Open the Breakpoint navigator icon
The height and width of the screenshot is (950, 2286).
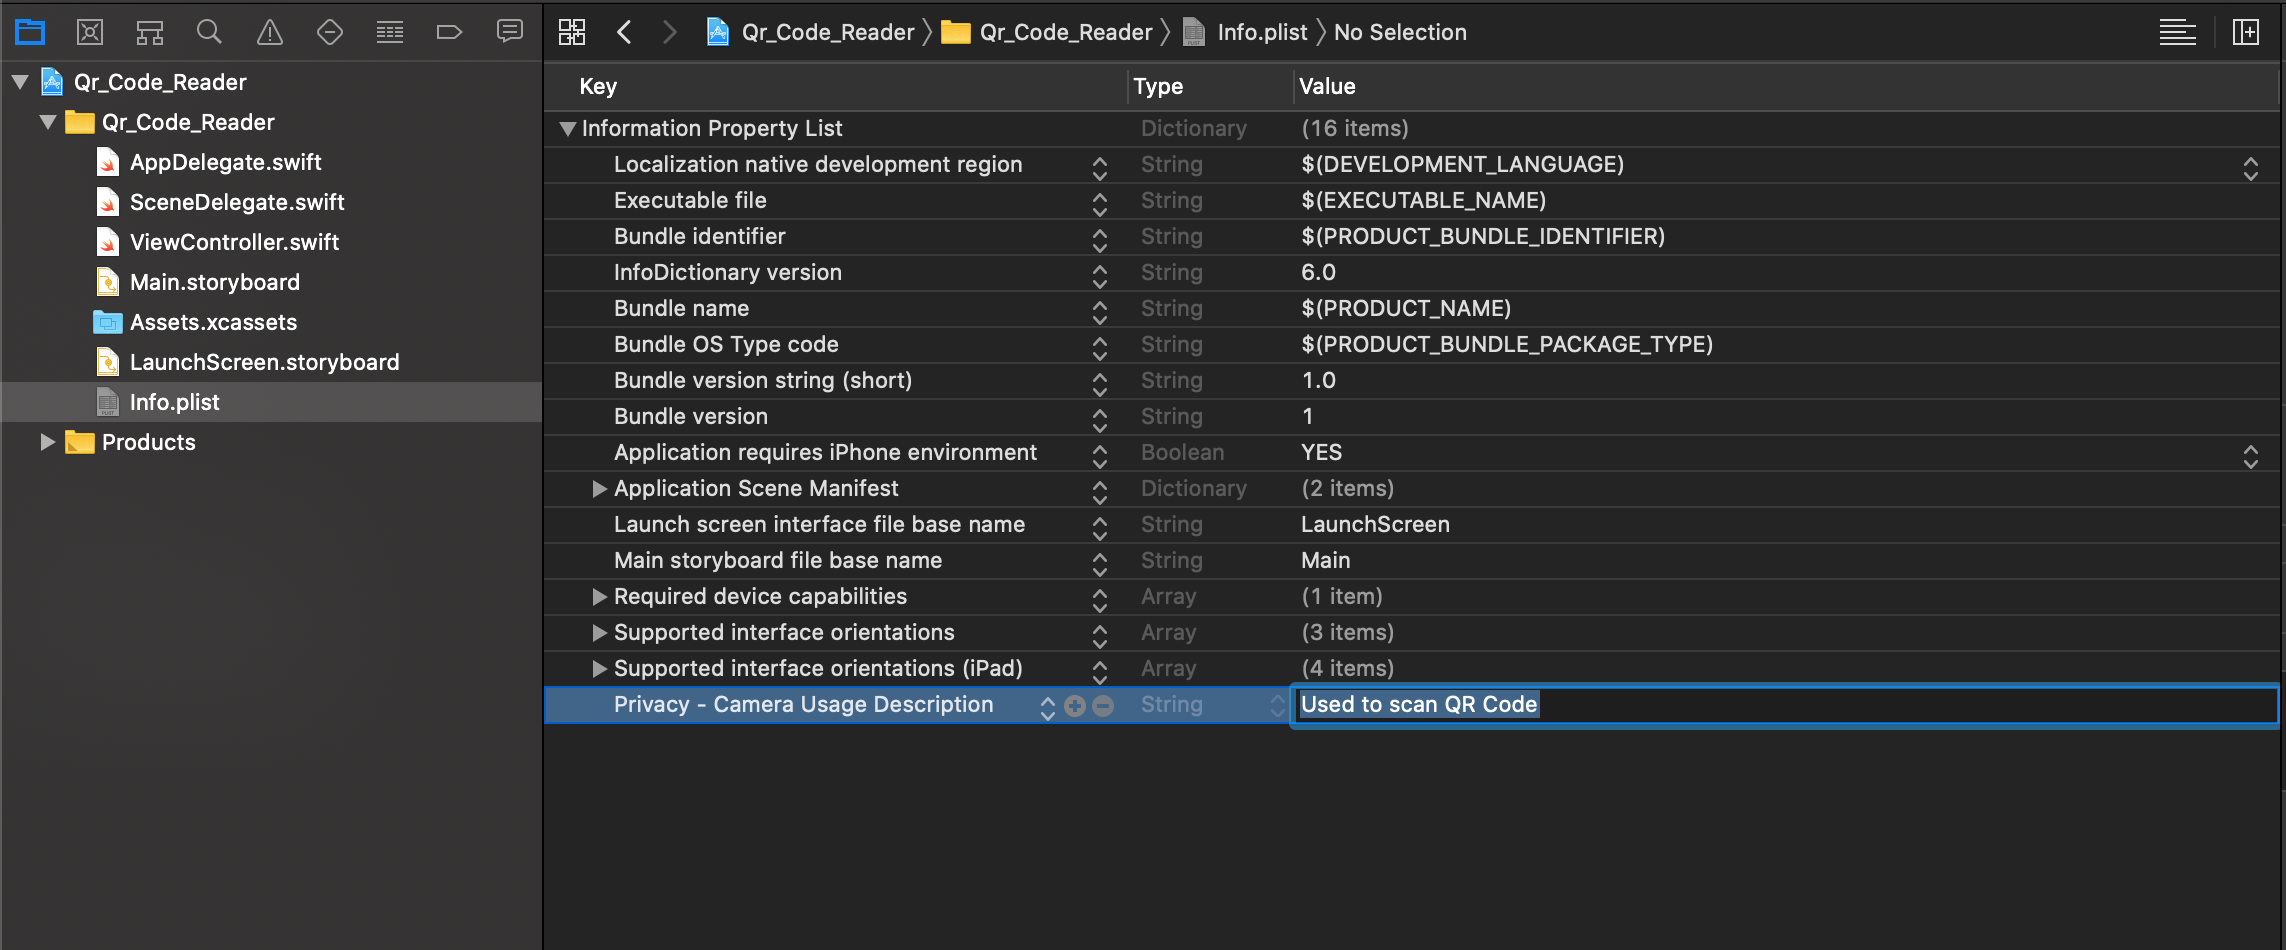tap(450, 32)
